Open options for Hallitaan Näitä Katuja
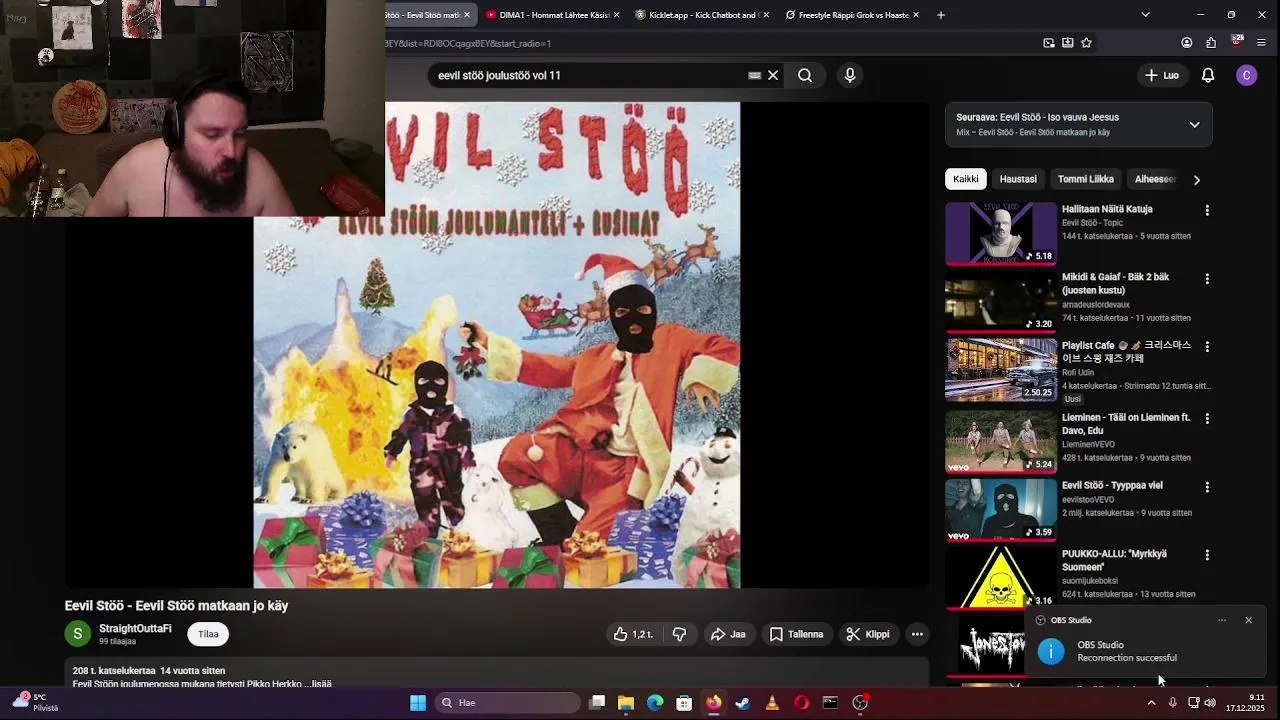1280x720 pixels. click(1207, 210)
